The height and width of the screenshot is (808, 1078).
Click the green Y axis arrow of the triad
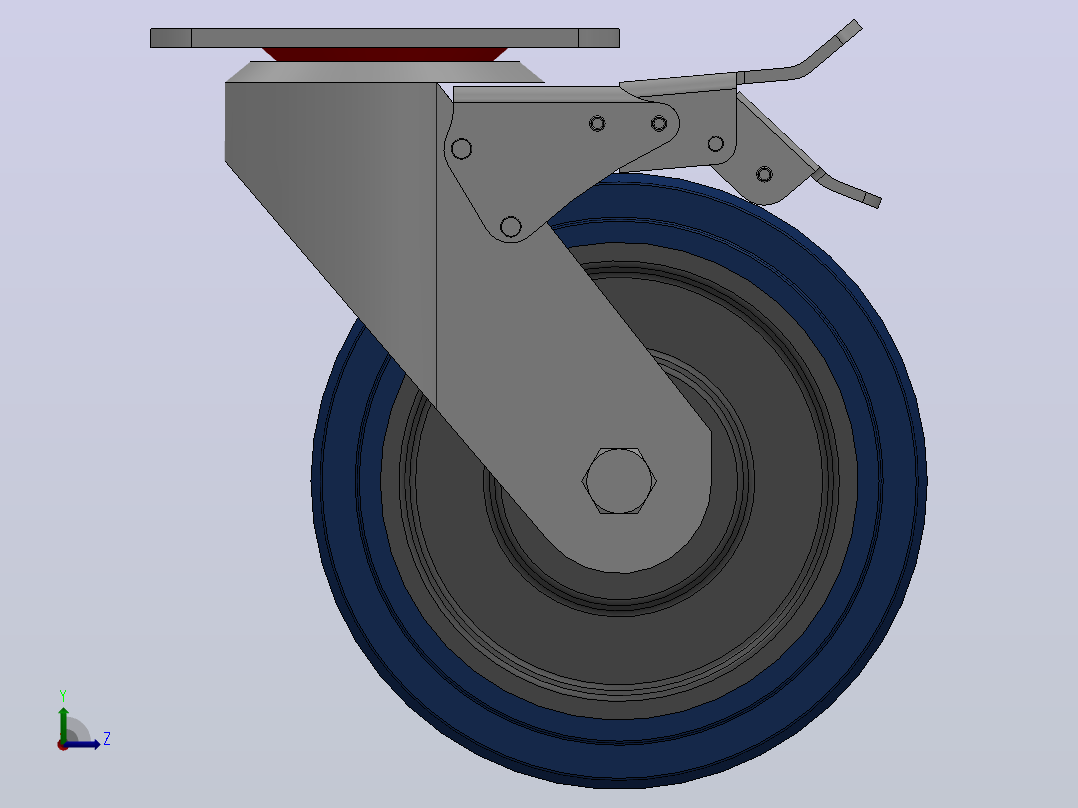[x=63, y=723]
